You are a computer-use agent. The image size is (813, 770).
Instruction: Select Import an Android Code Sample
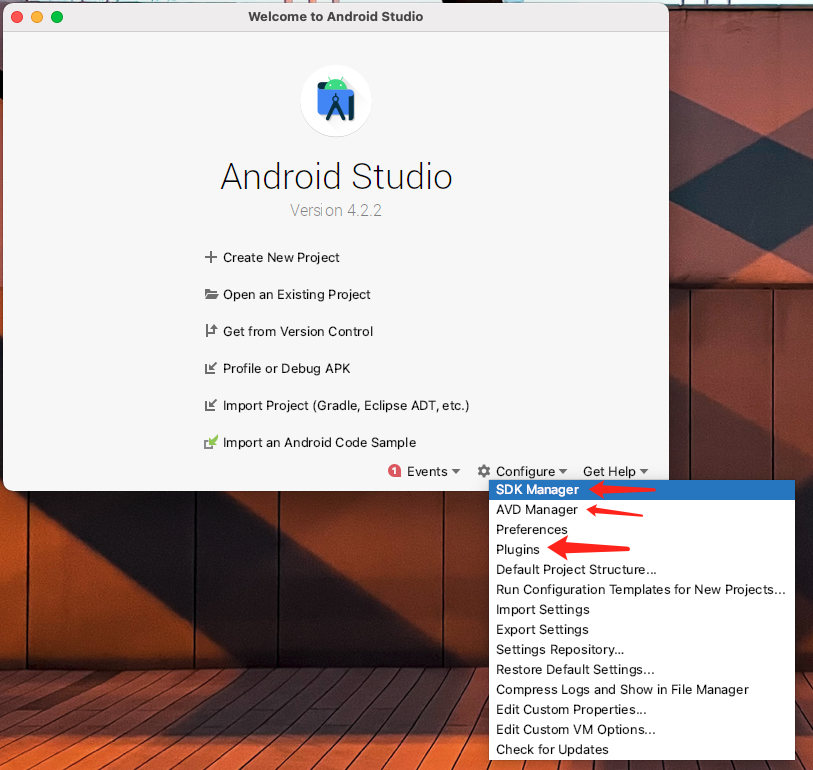319,442
